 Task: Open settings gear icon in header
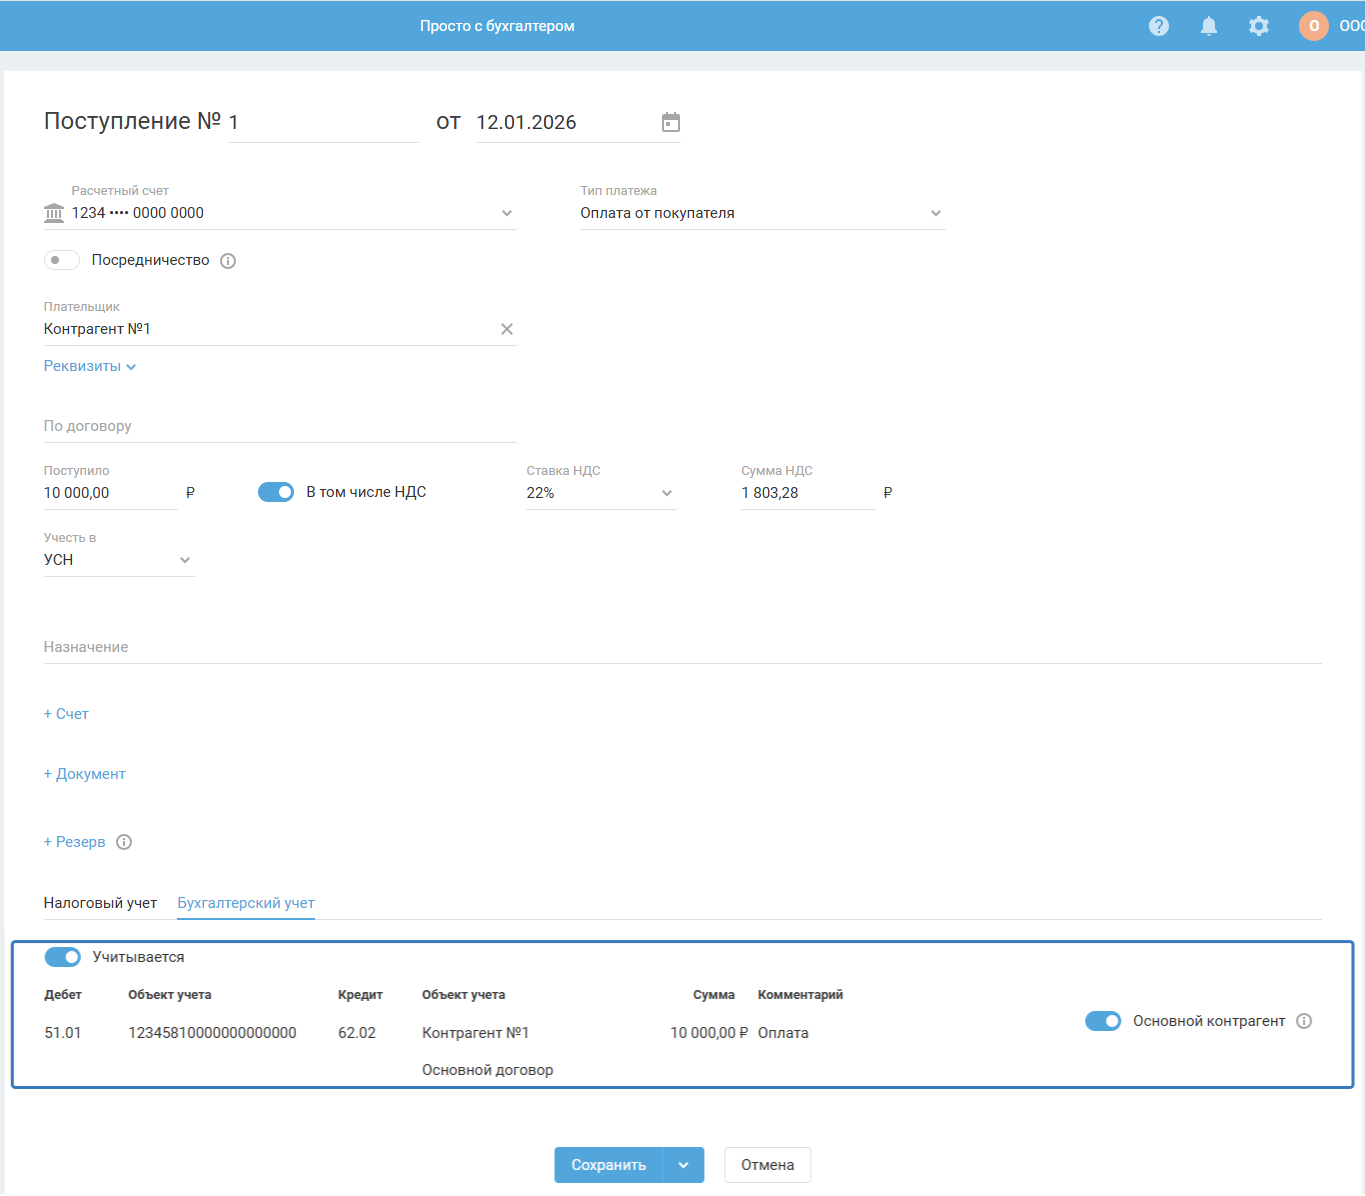click(1258, 26)
